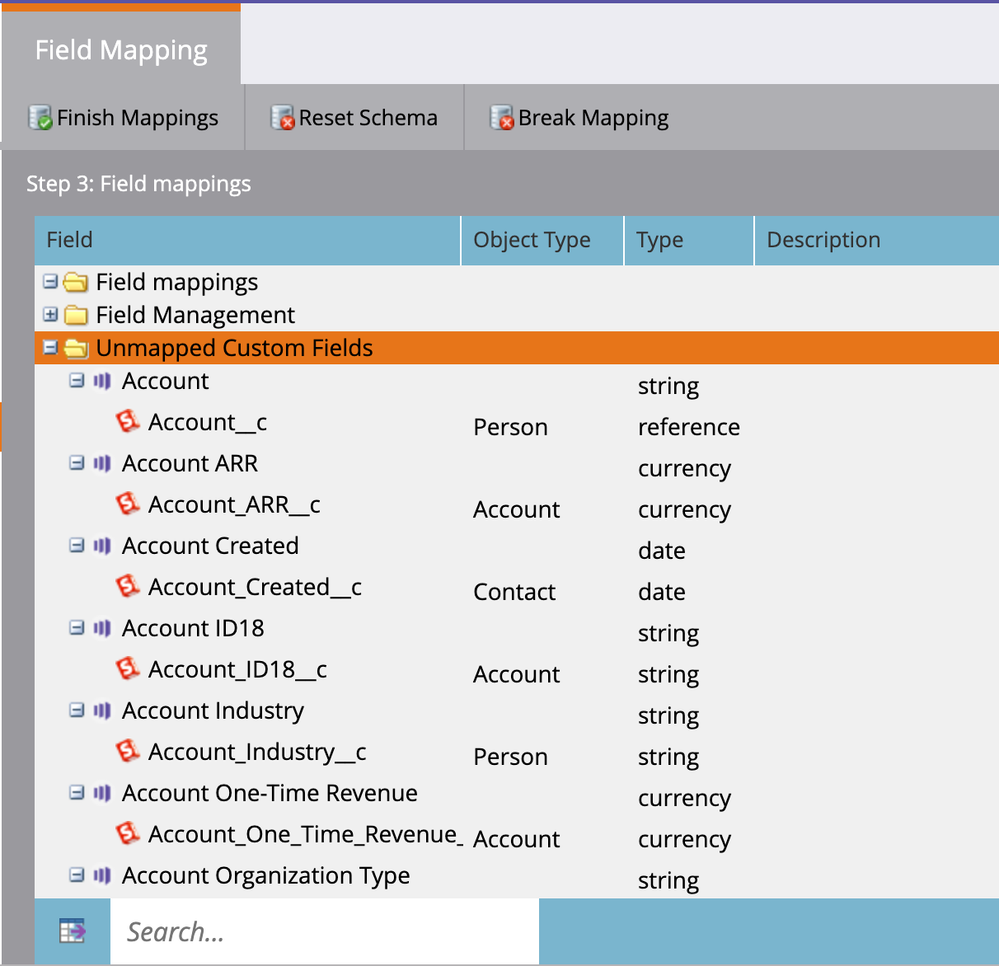Click the Field Management folder icon
Viewport: 999px width, 966px height.
(x=76, y=316)
